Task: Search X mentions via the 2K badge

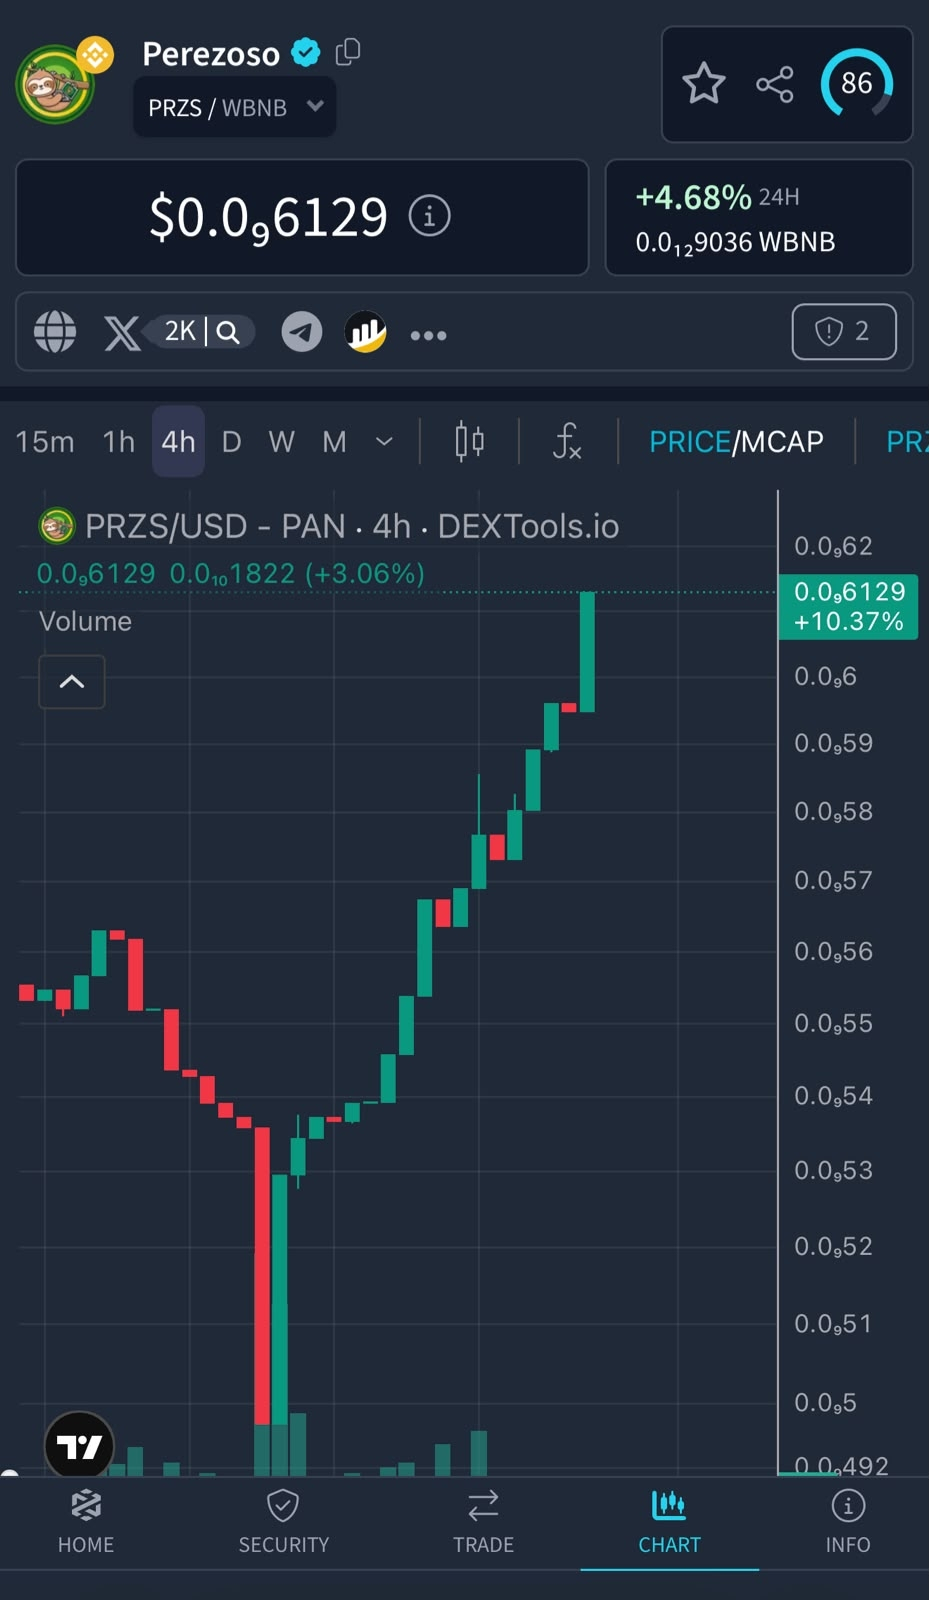Action: 202,331
